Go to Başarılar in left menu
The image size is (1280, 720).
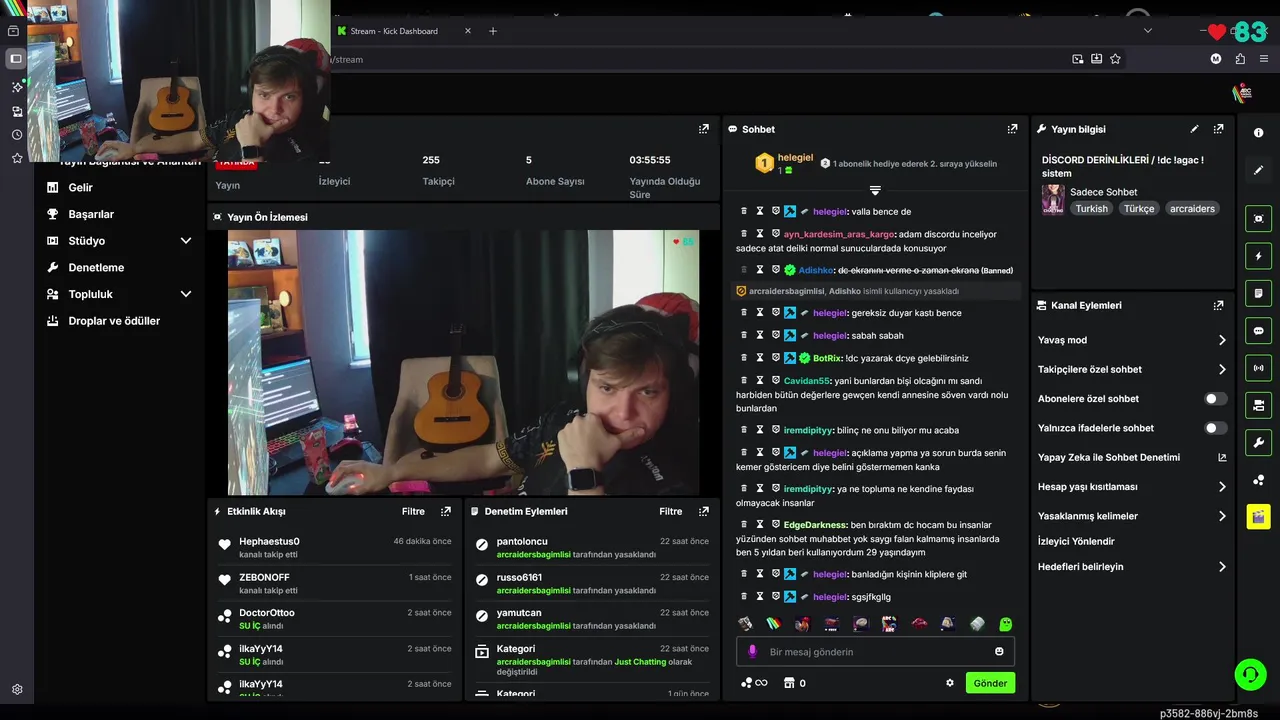[x=91, y=214]
